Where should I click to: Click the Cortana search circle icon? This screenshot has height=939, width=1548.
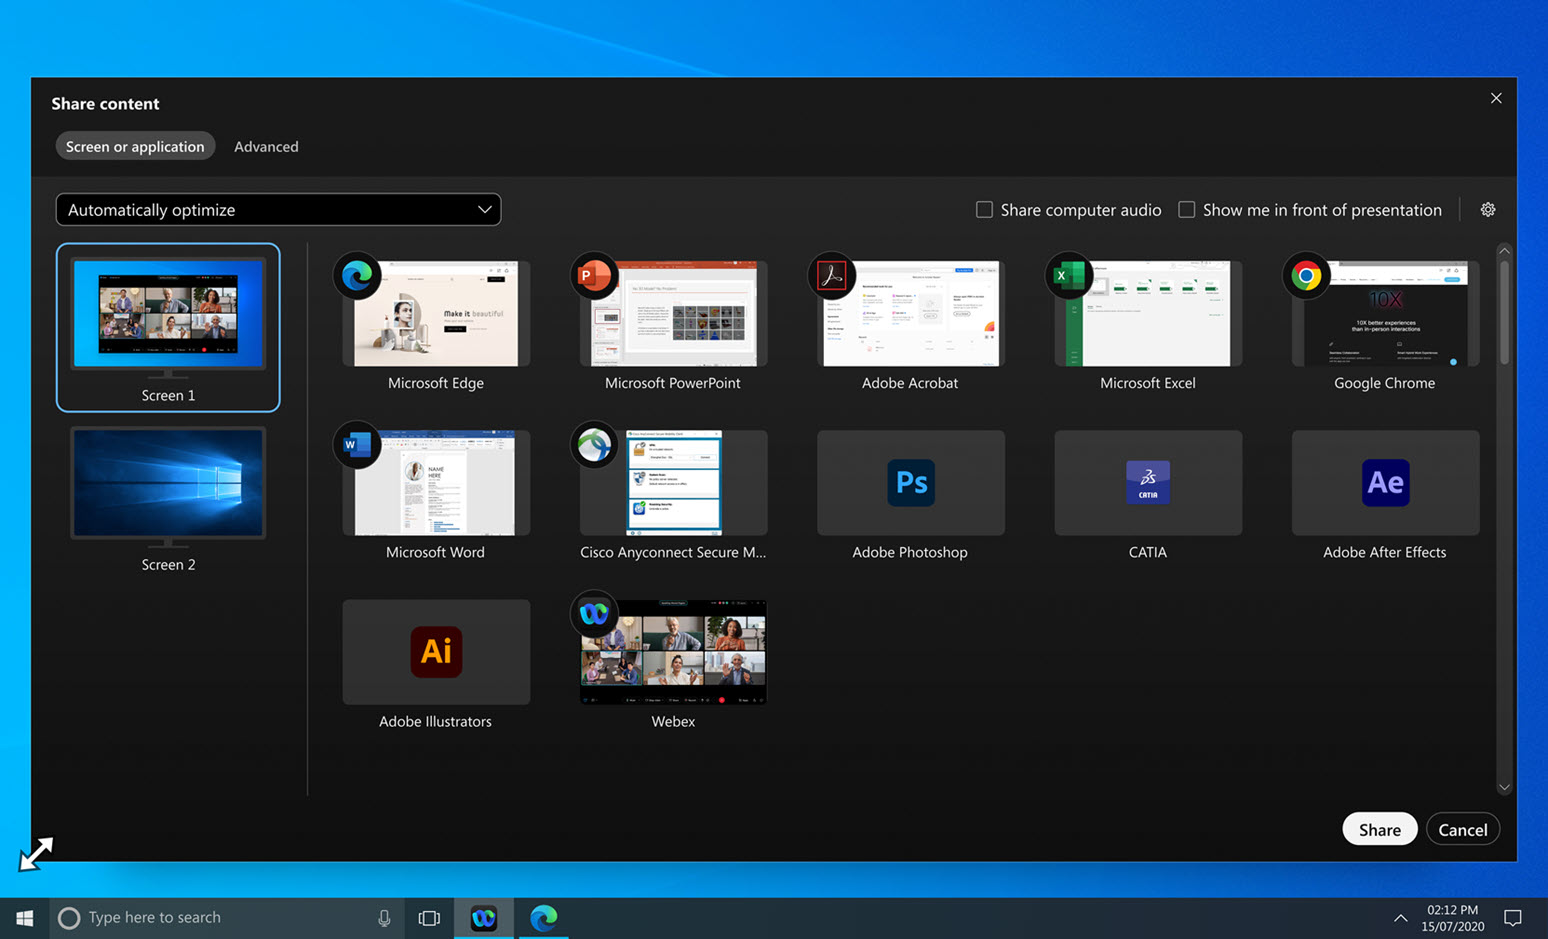tap(69, 918)
